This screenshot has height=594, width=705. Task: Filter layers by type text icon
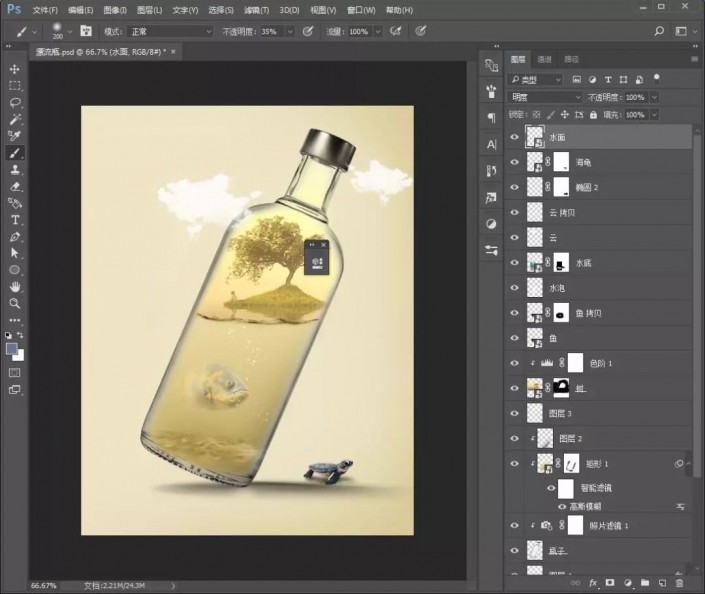point(608,80)
